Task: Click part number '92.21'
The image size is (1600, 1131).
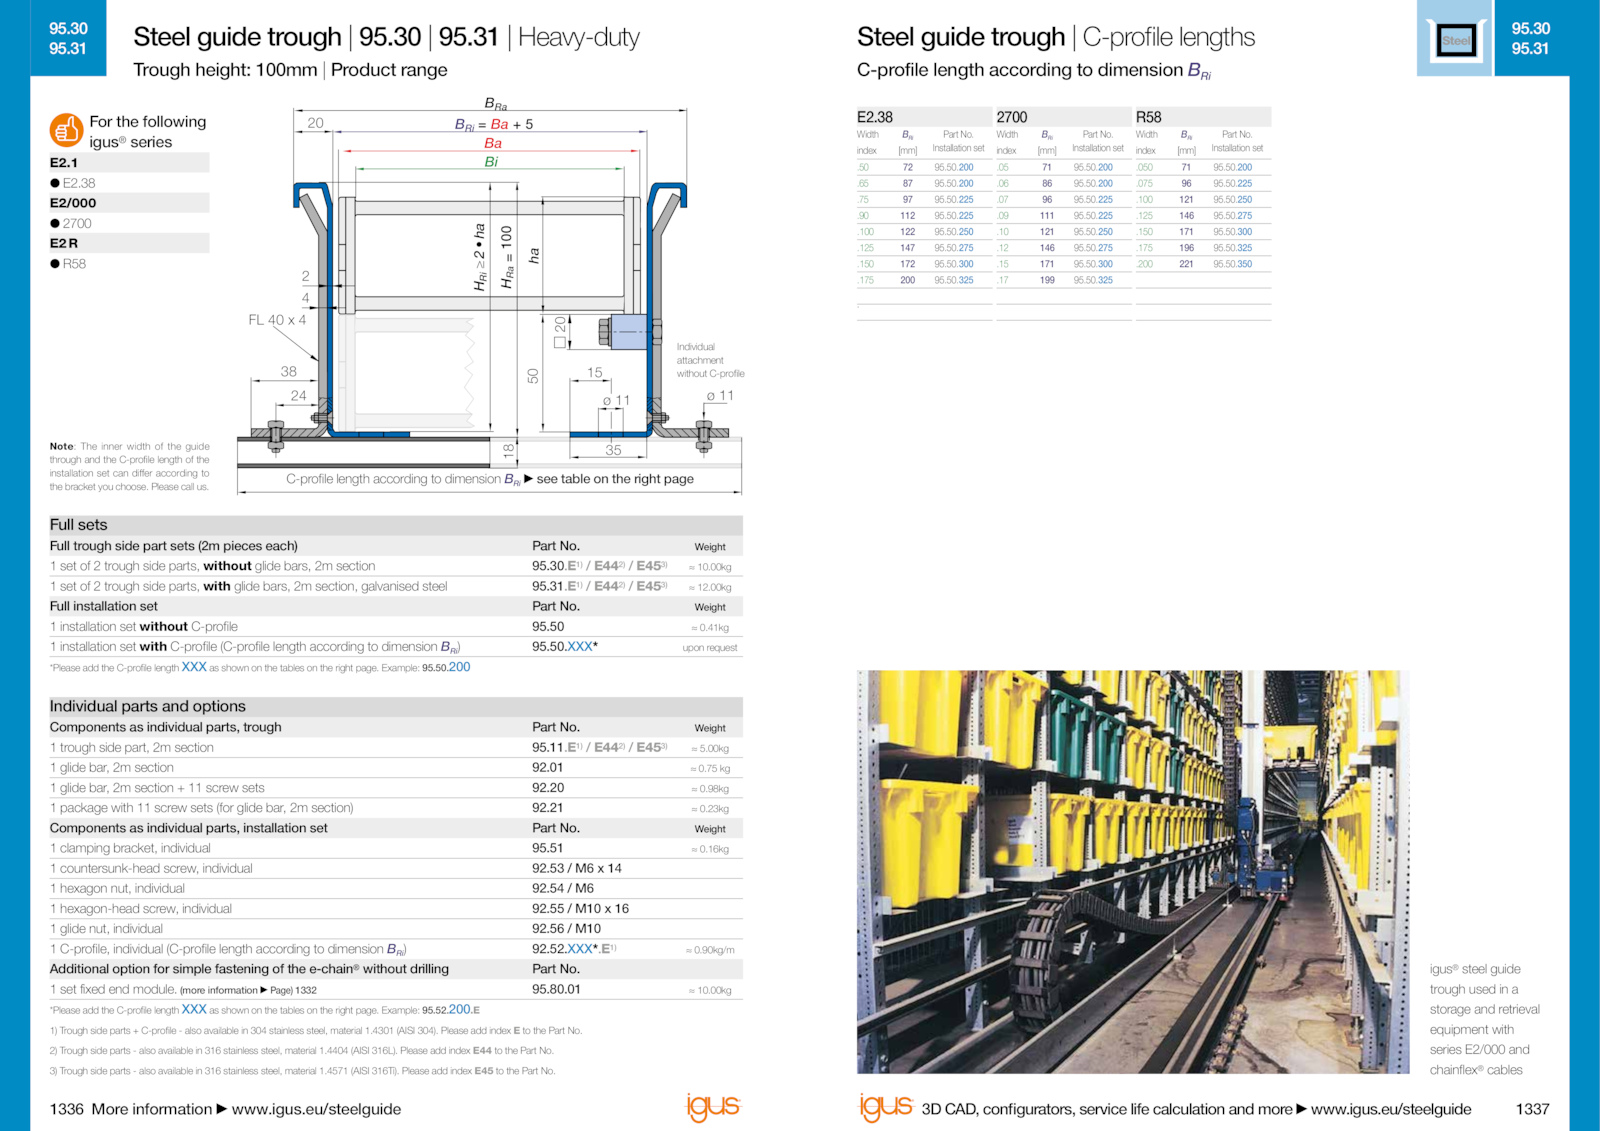Action: point(547,808)
